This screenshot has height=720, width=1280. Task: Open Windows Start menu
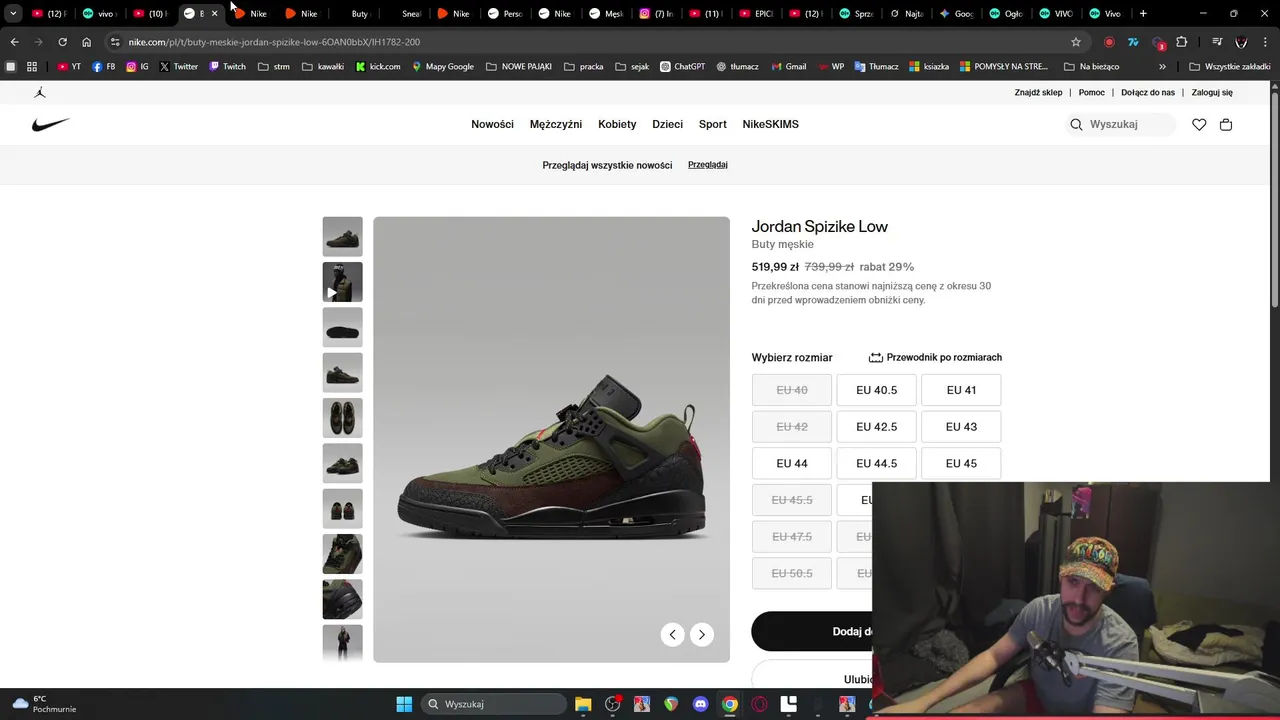(x=404, y=704)
